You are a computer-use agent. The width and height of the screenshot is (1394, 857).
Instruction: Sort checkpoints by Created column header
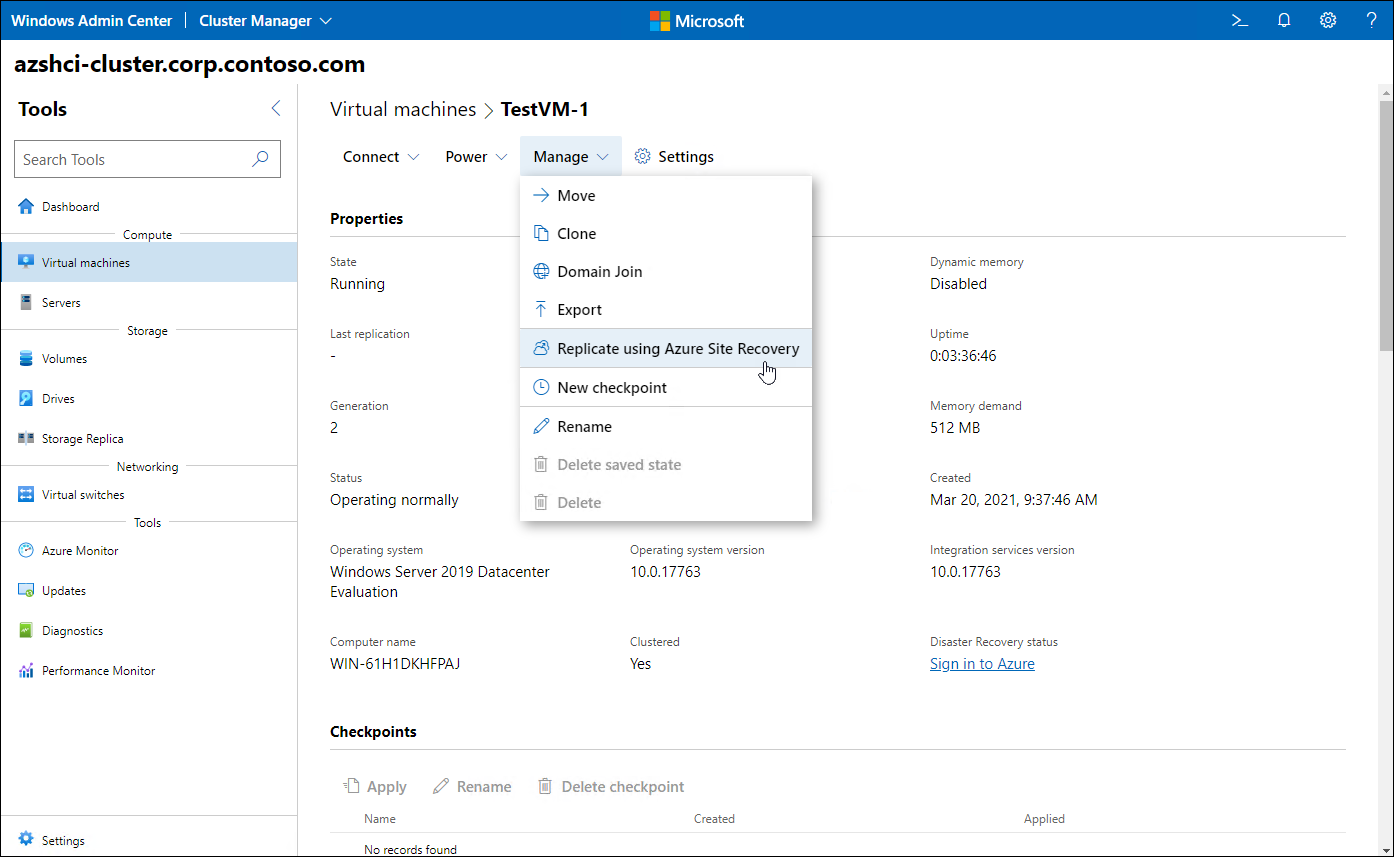click(x=714, y=819)
